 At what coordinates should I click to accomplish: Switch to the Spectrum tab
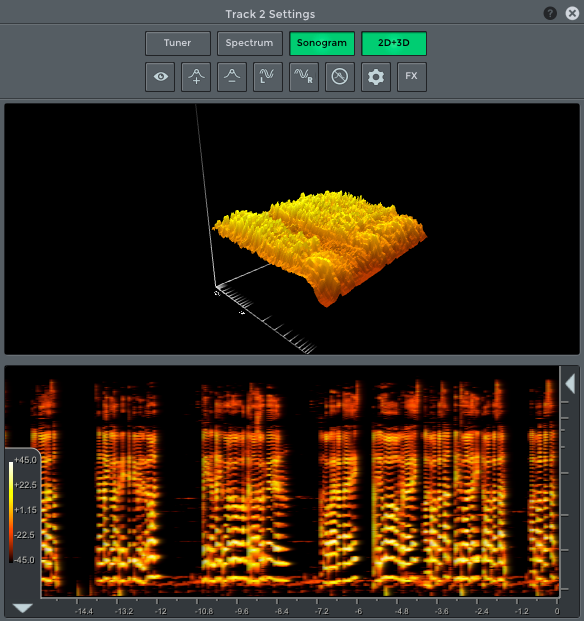click(249, 43)
